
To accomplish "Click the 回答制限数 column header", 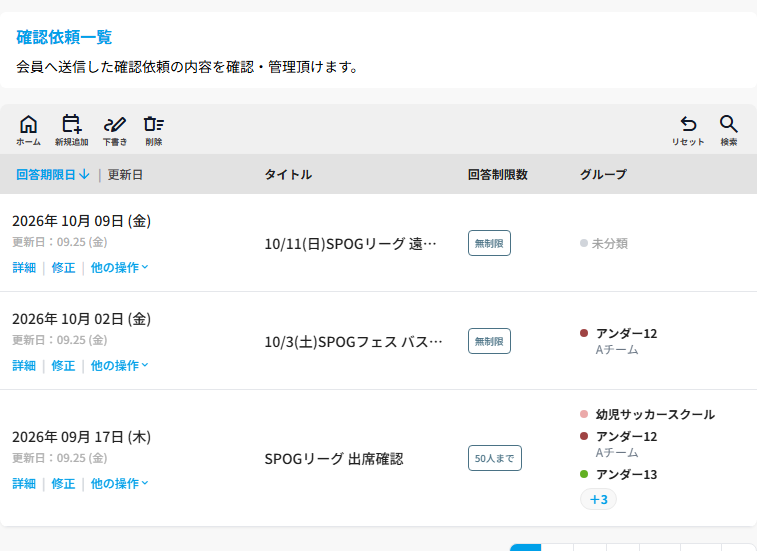I will 498,174.
